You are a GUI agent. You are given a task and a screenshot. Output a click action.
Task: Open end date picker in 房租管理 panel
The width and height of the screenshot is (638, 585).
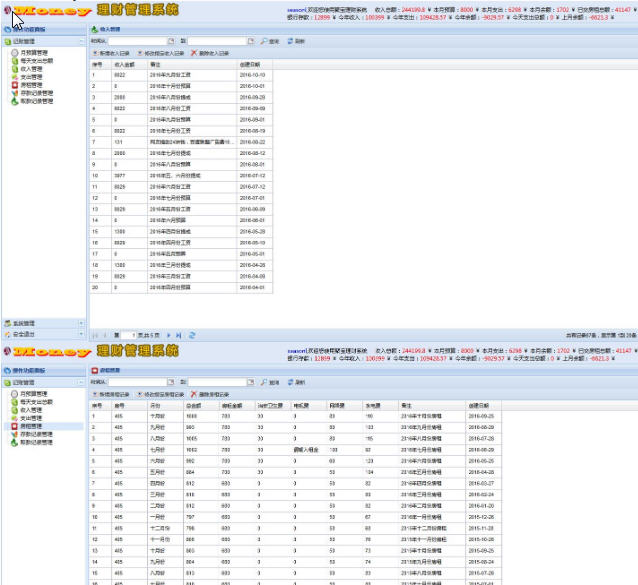coord(250,382)
